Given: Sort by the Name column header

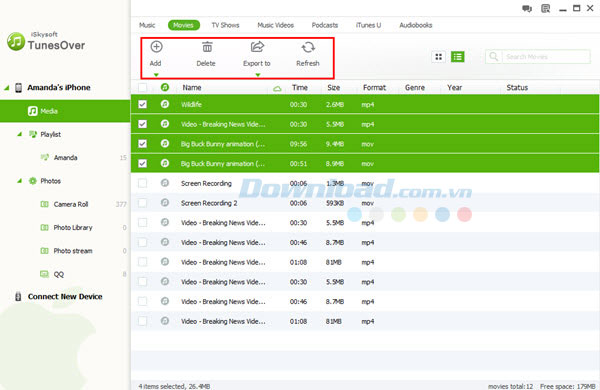Looking at the screenshot, I should coord(192,88).
